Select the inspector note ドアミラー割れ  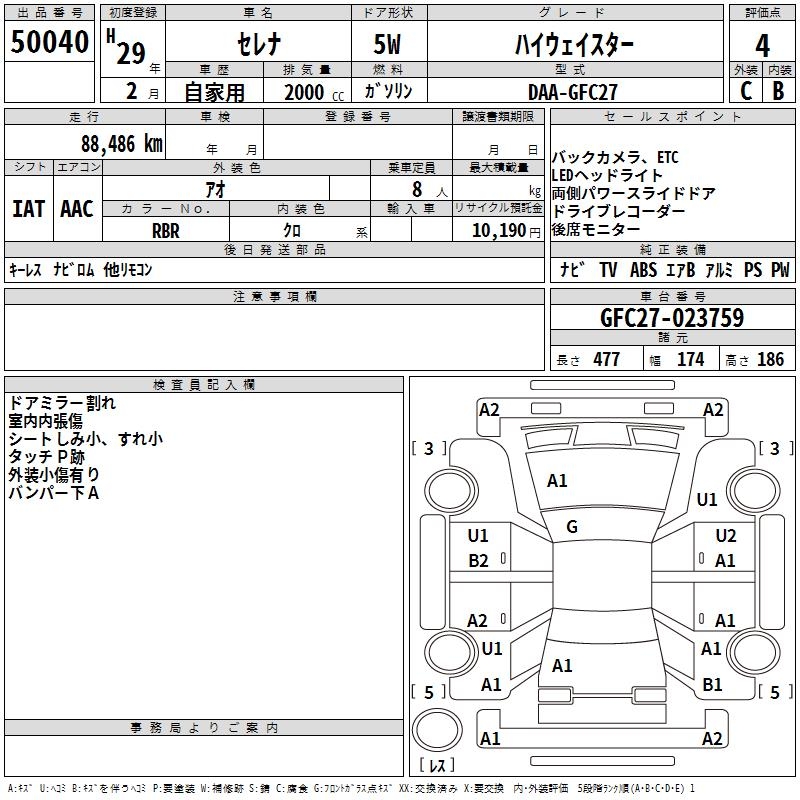[x=61, y=403]
